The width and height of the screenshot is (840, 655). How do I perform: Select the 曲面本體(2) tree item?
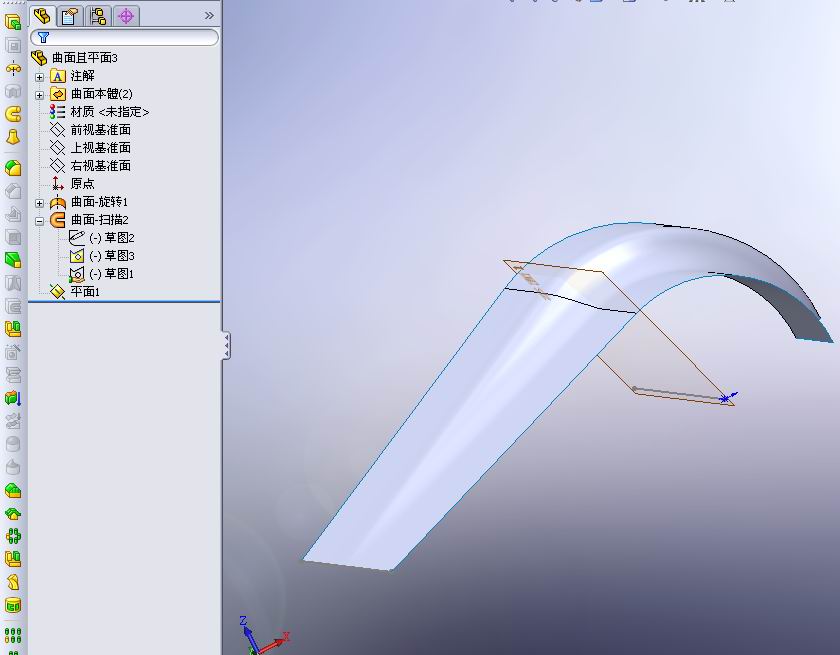102,94
